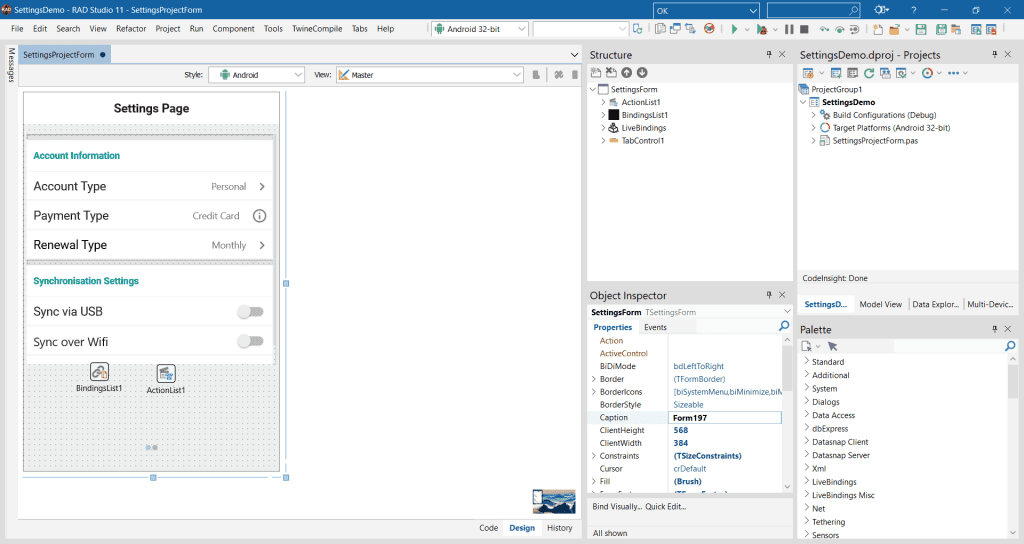Open the Android 32-bit platform dropdown
The image size is (1024, 544).
pos(480,29)
